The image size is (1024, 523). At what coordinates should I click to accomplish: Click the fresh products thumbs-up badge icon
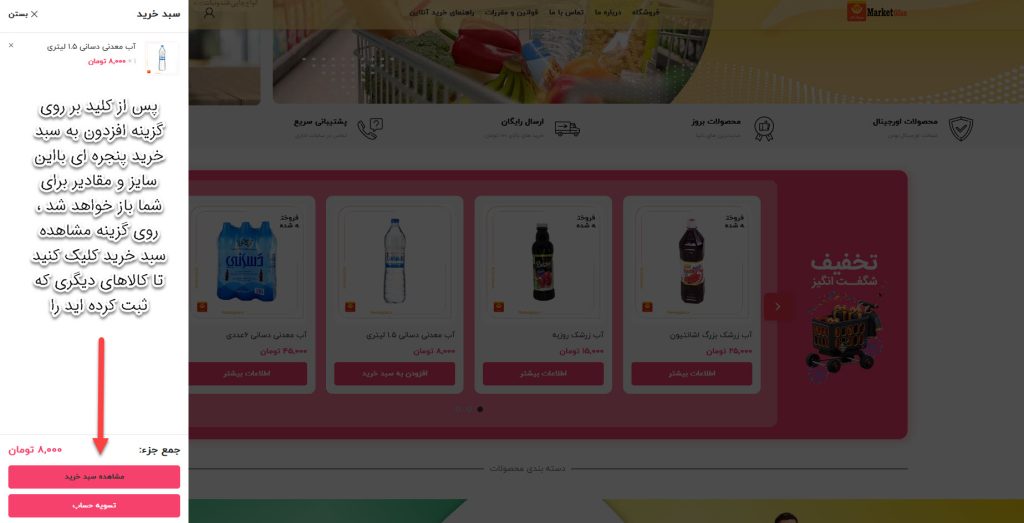coord(763,129)
